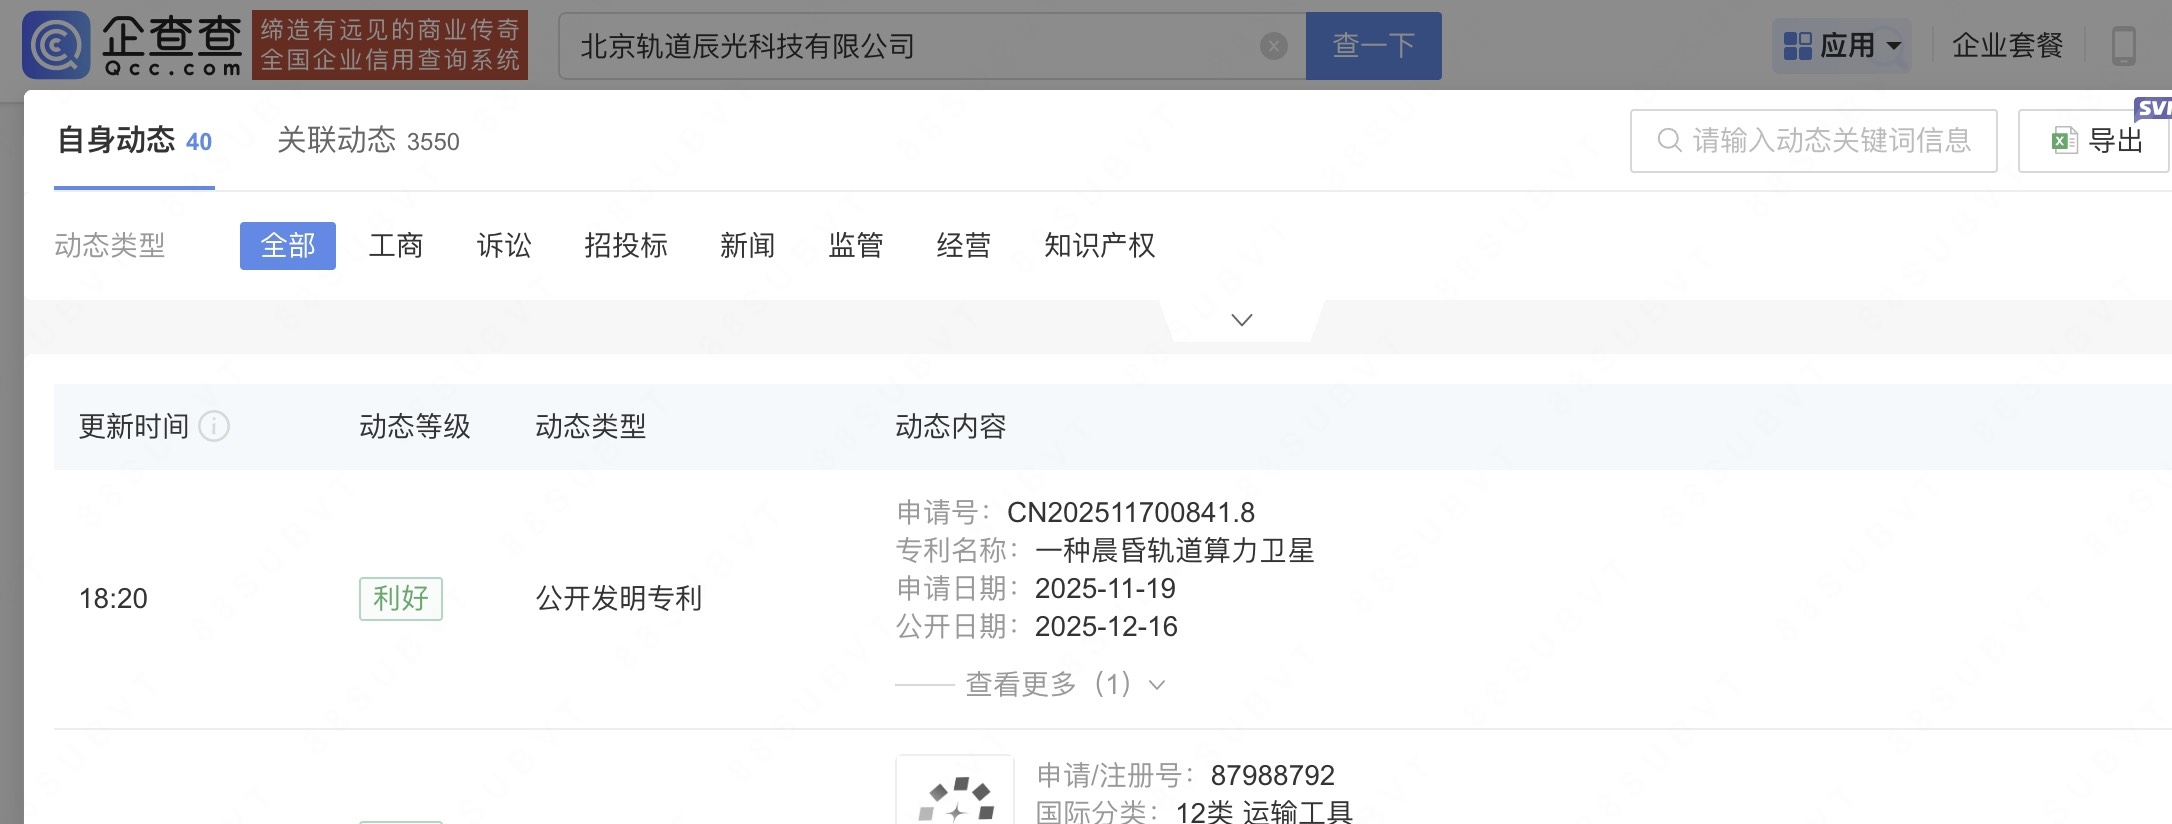Click the 动态类型 column header
2172x824 pixels.
[591, 427]
